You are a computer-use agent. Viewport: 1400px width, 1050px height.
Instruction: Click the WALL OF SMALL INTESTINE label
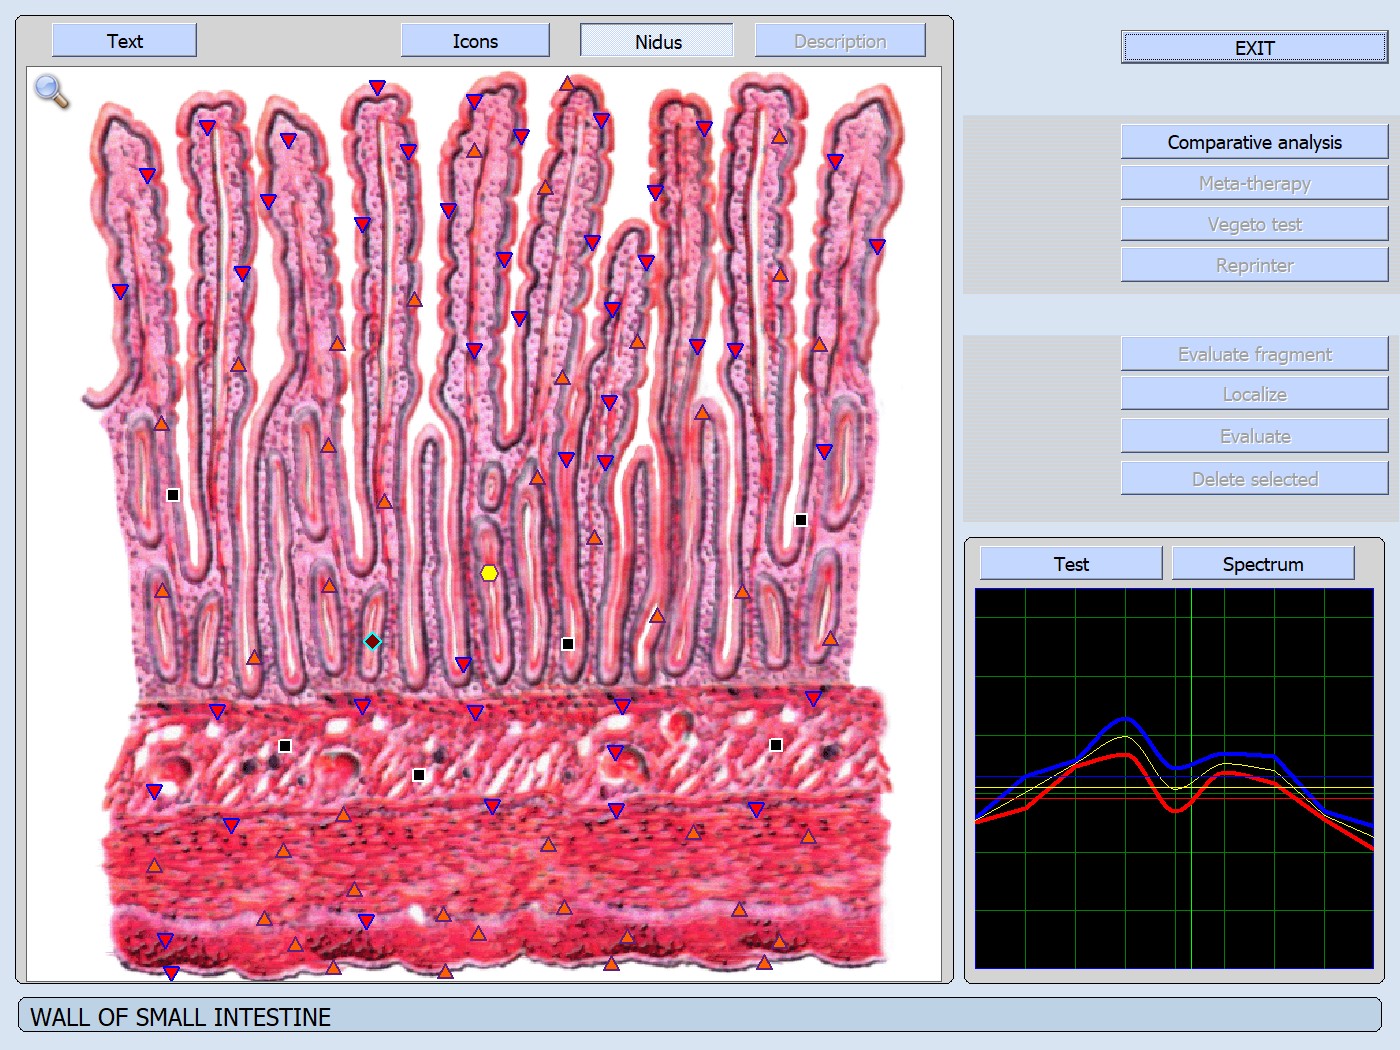180,1017
